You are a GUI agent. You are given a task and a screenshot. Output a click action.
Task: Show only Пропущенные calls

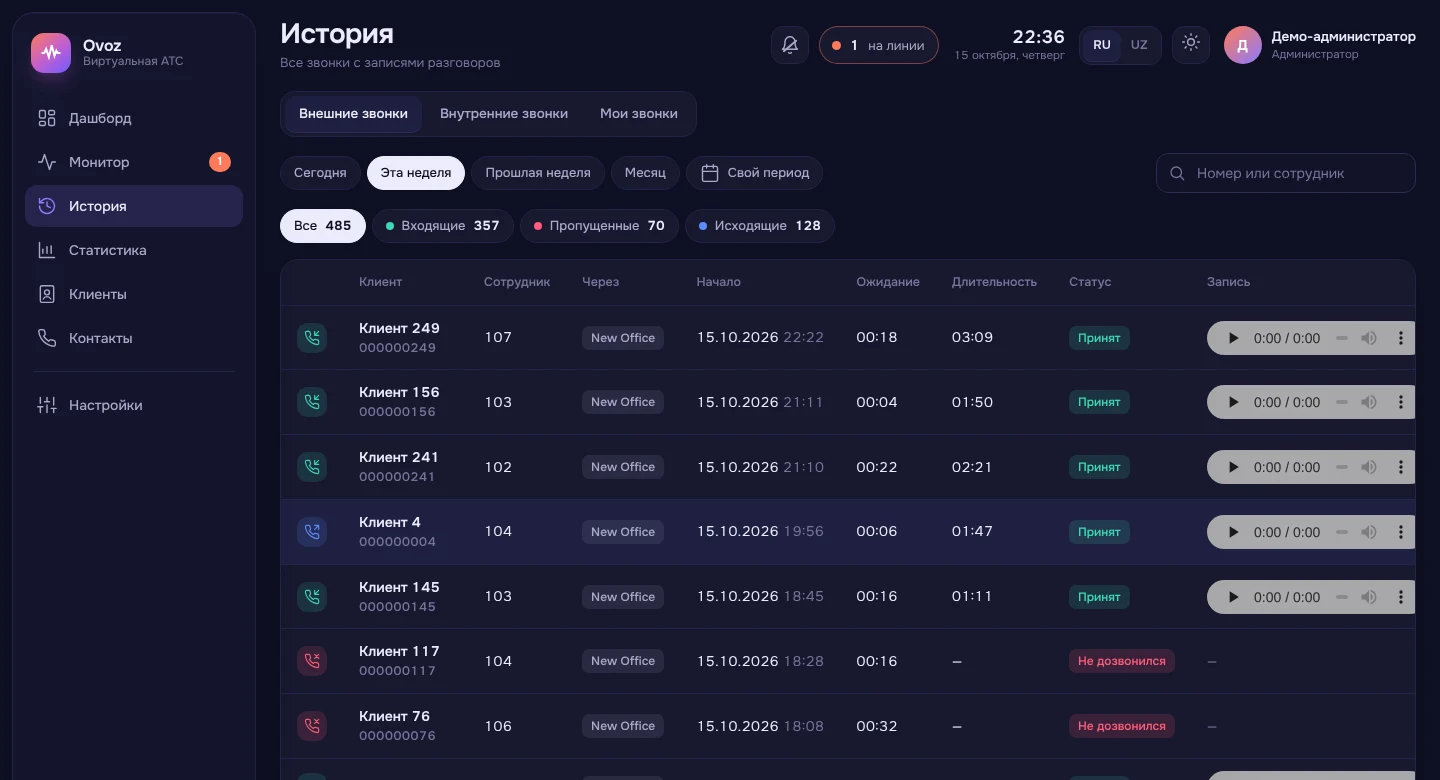point(599,226)
